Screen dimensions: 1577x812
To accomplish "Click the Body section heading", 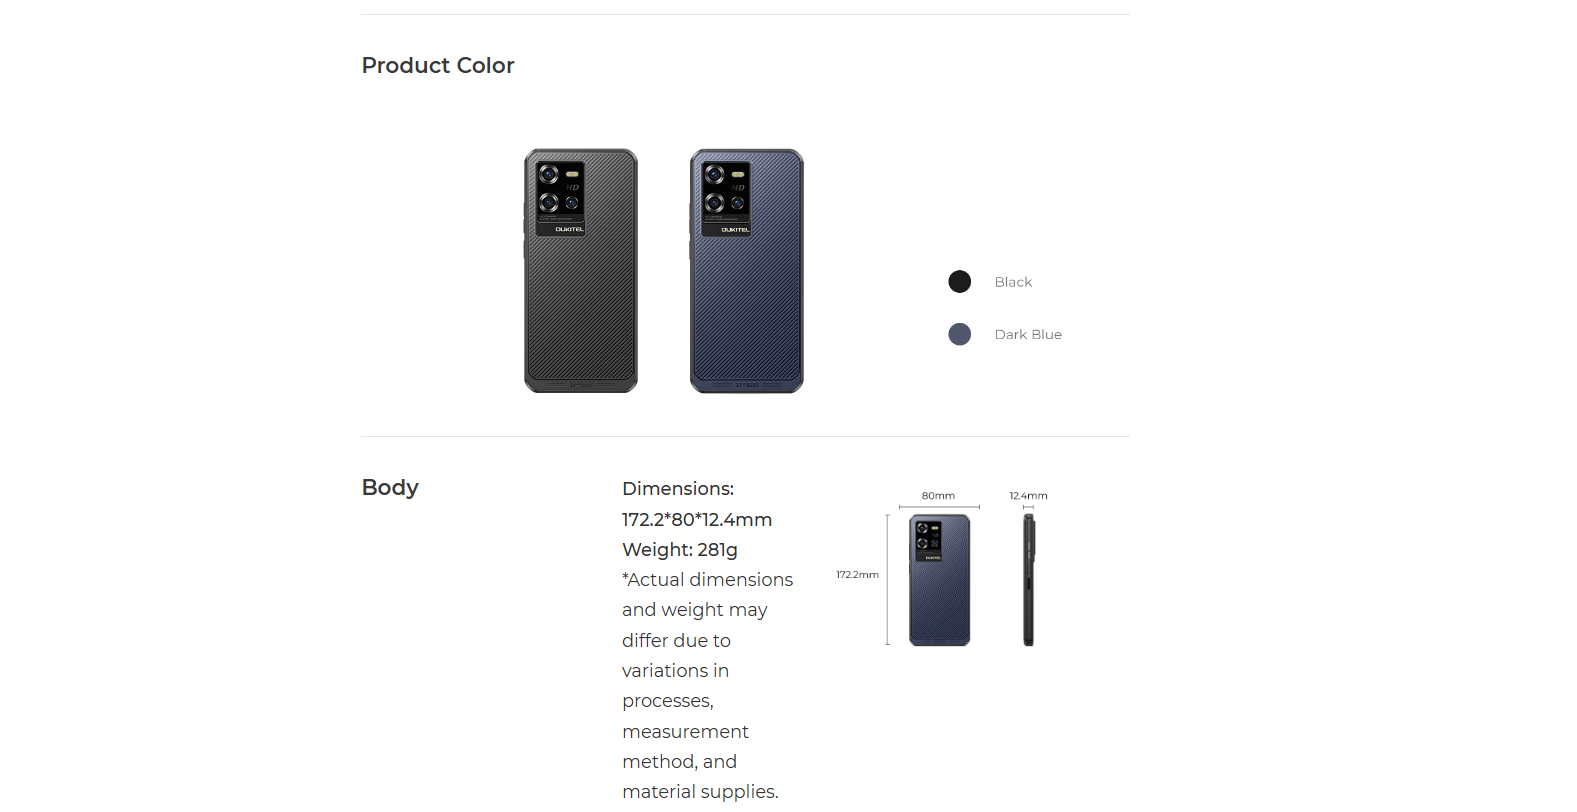I will pyautogui.click(x=390, y=488).
